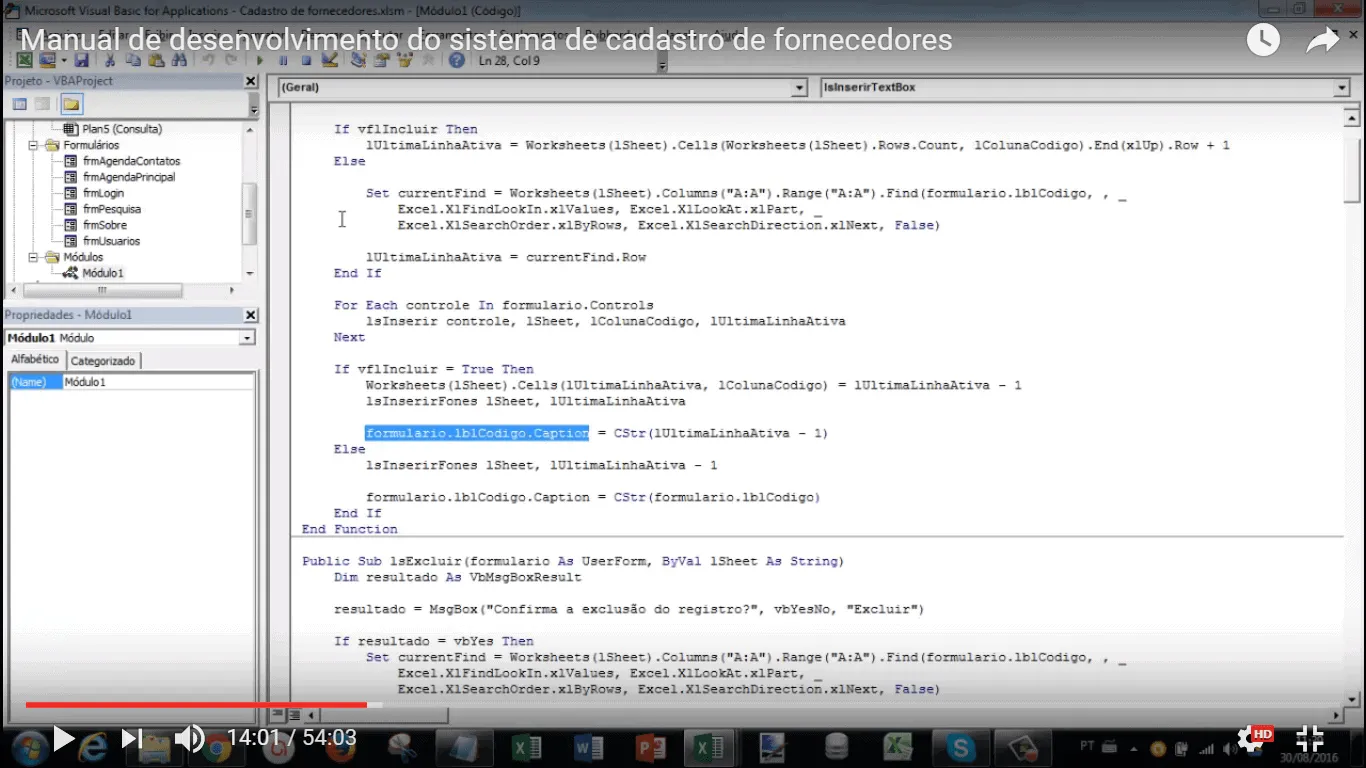Viewport: 1366px width, 768px height.
Task: Click the (Name) property value field
Action: tap(158, 382)
